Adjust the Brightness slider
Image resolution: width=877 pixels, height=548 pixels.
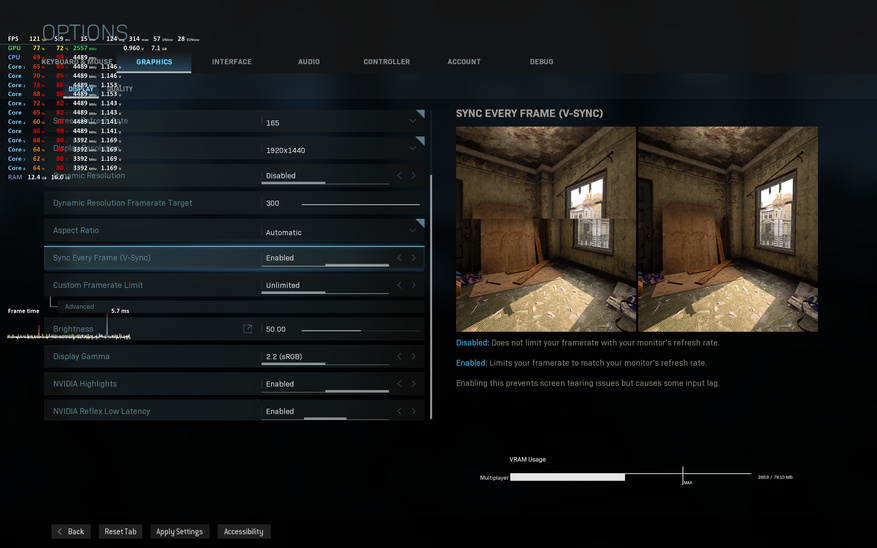point(360,330)
